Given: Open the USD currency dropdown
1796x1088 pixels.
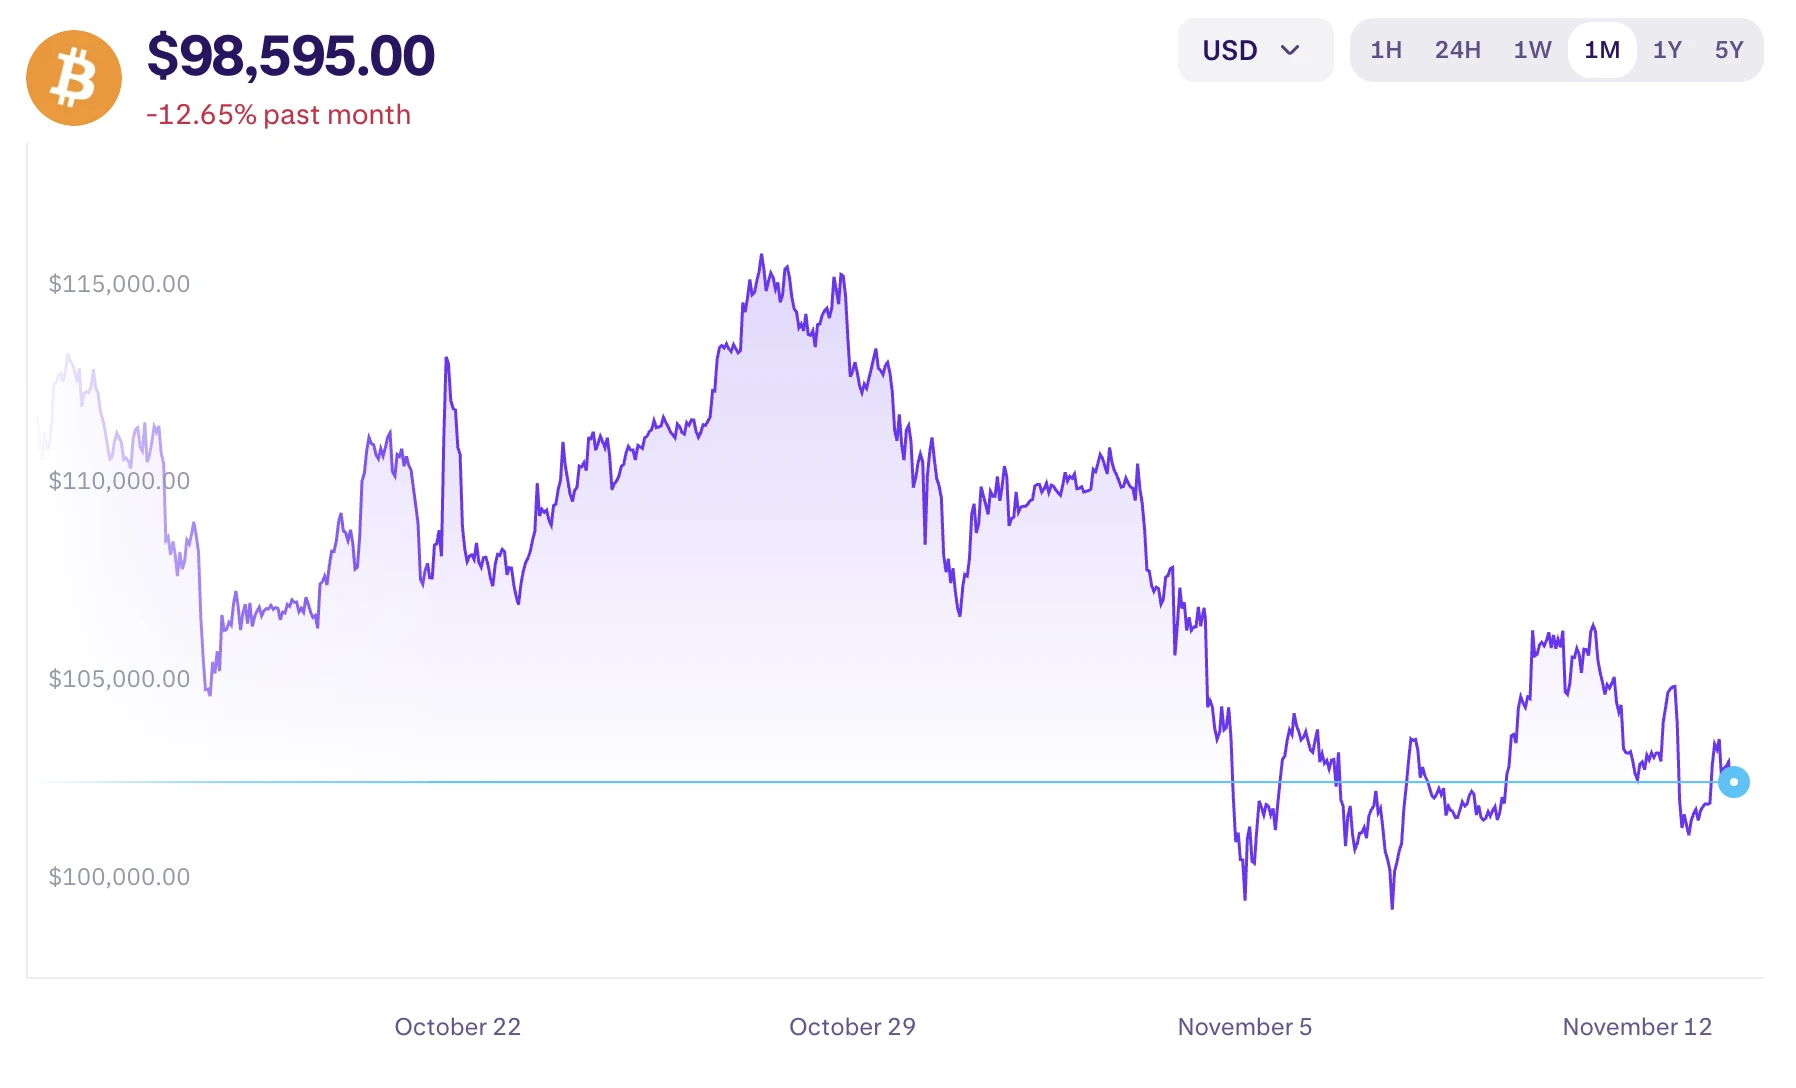Looking at the screenshot, I should coord(1255,49).
